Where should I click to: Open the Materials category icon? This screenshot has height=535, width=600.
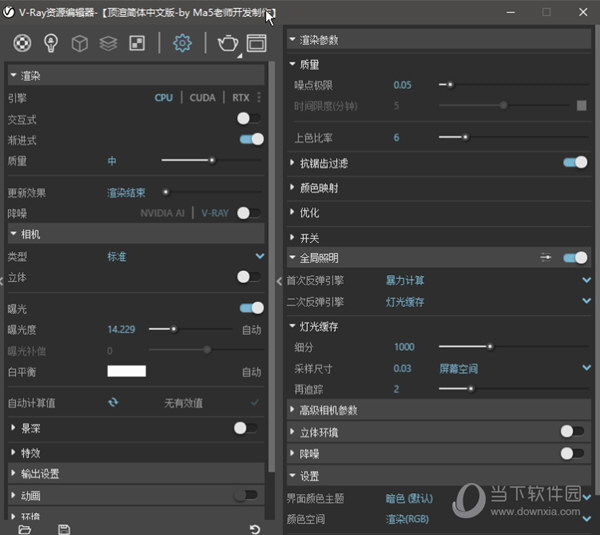pyautogui.click(x=22, y=43)
